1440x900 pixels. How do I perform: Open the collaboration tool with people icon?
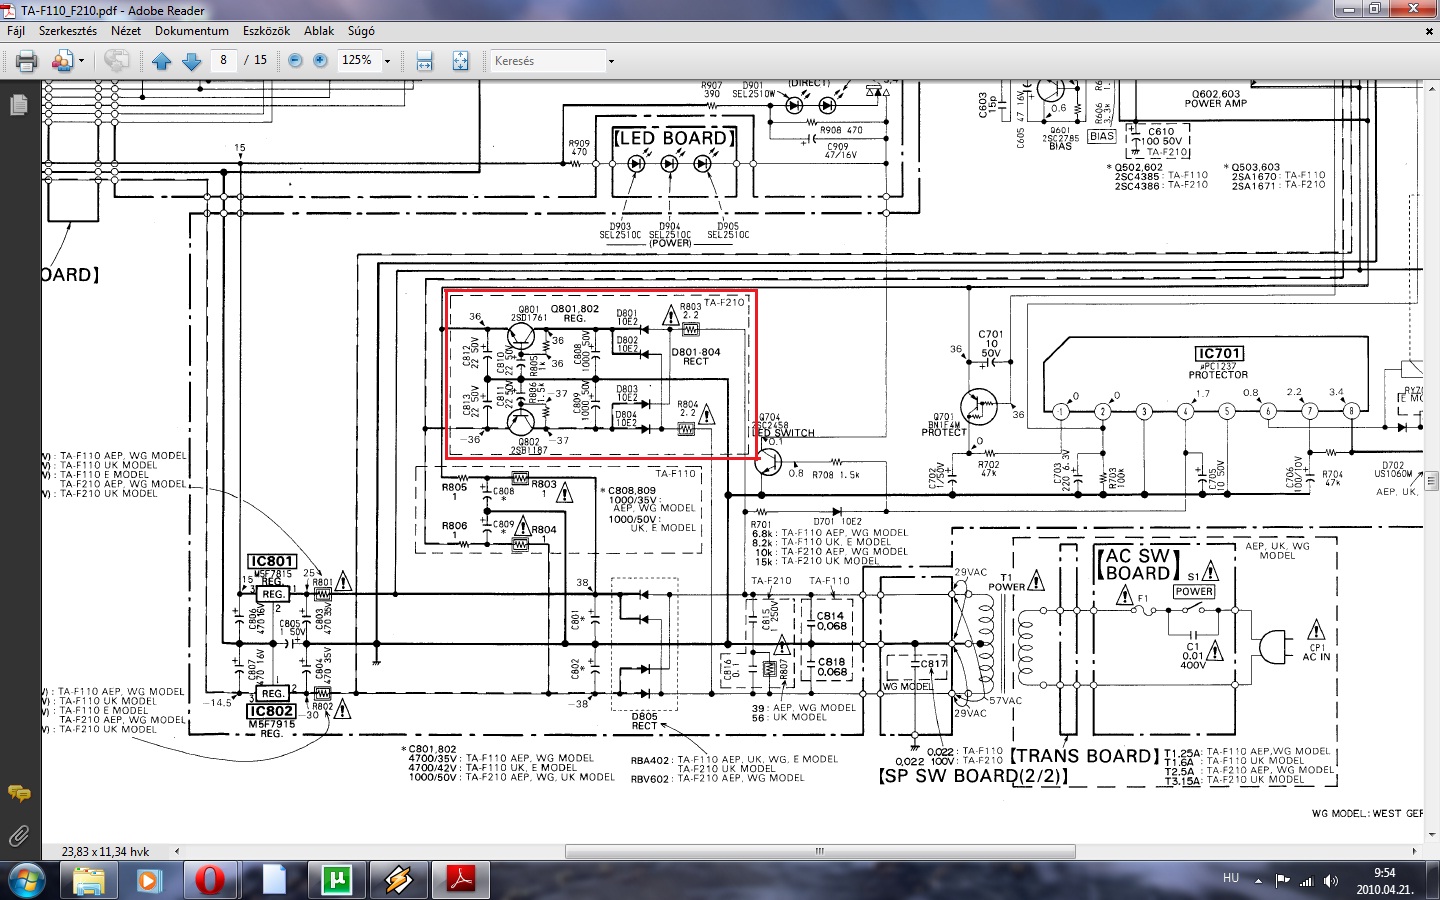(62, 61)
